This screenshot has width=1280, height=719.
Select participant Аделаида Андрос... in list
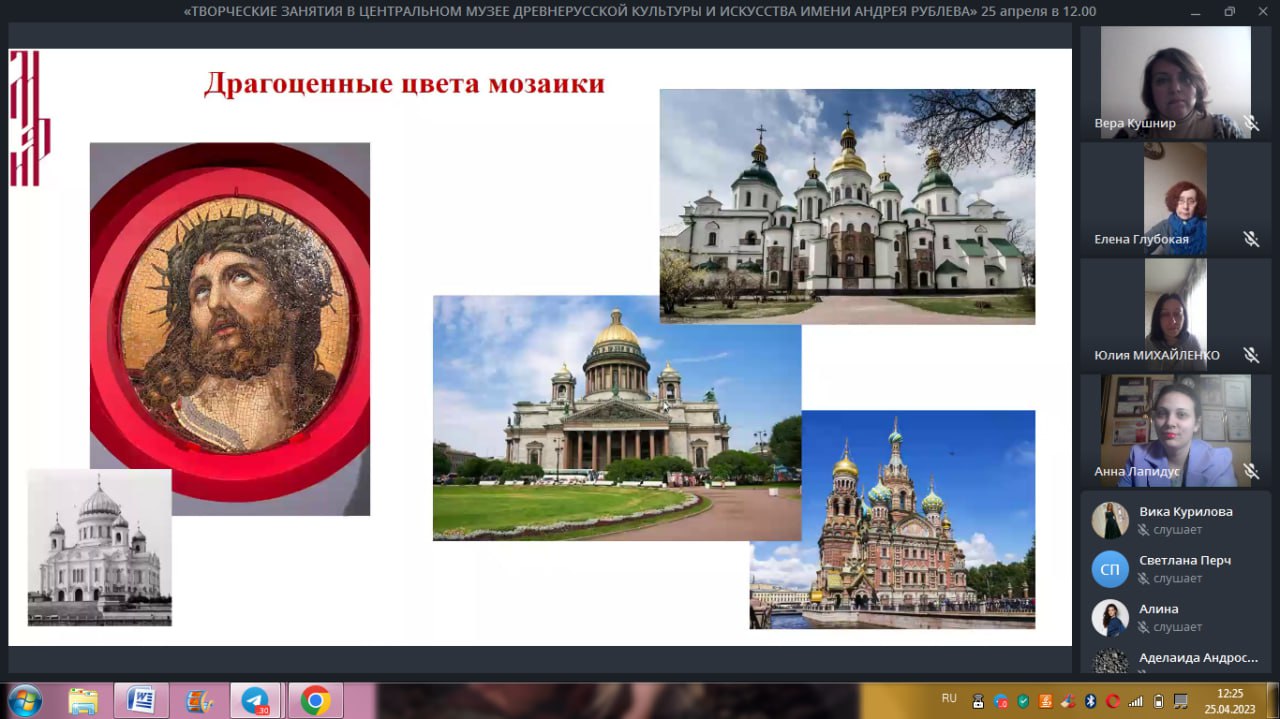(x=1176, y=659)
